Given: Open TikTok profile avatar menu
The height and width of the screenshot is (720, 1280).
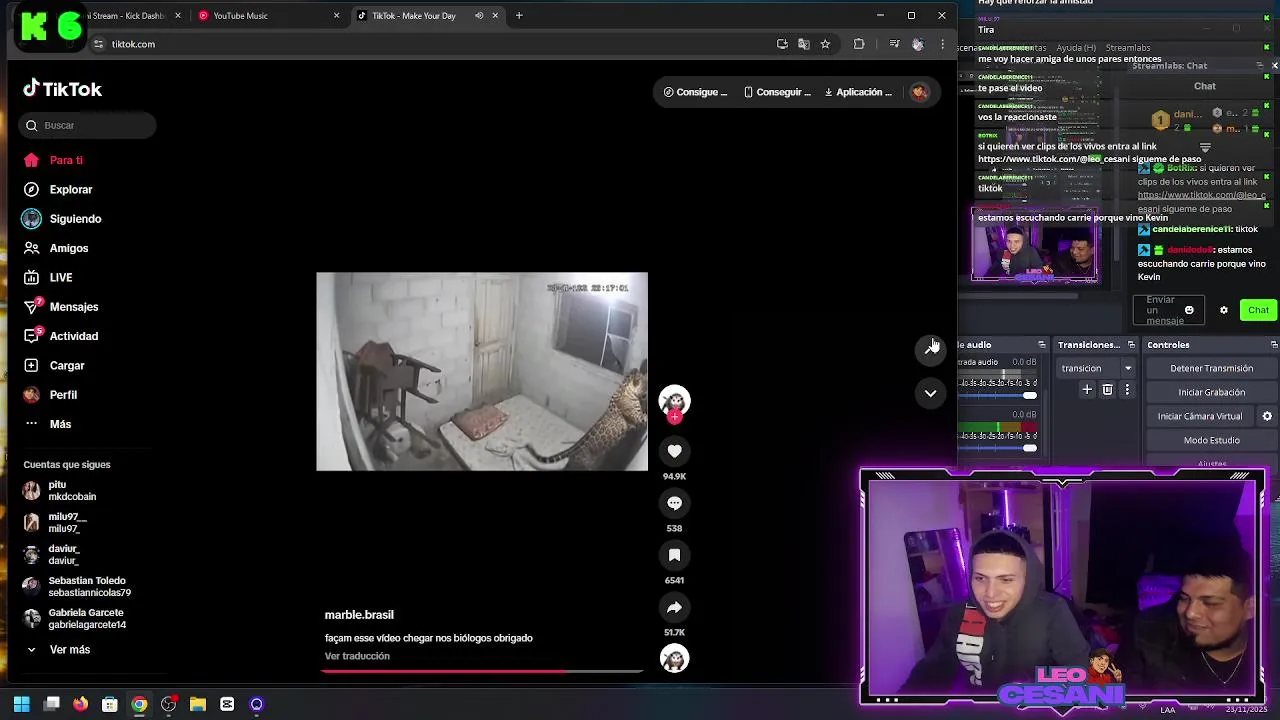Looking at the screenshot, I should [919, 92].
